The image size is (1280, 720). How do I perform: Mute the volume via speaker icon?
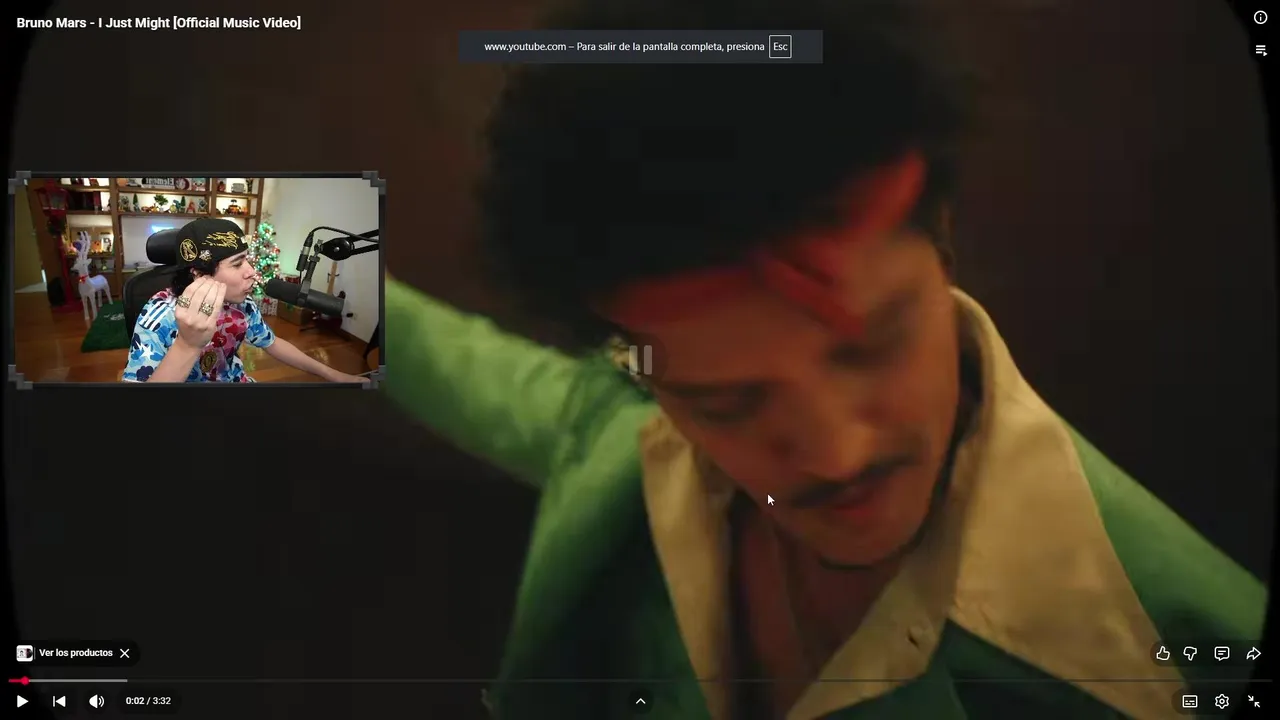[96, 701]
